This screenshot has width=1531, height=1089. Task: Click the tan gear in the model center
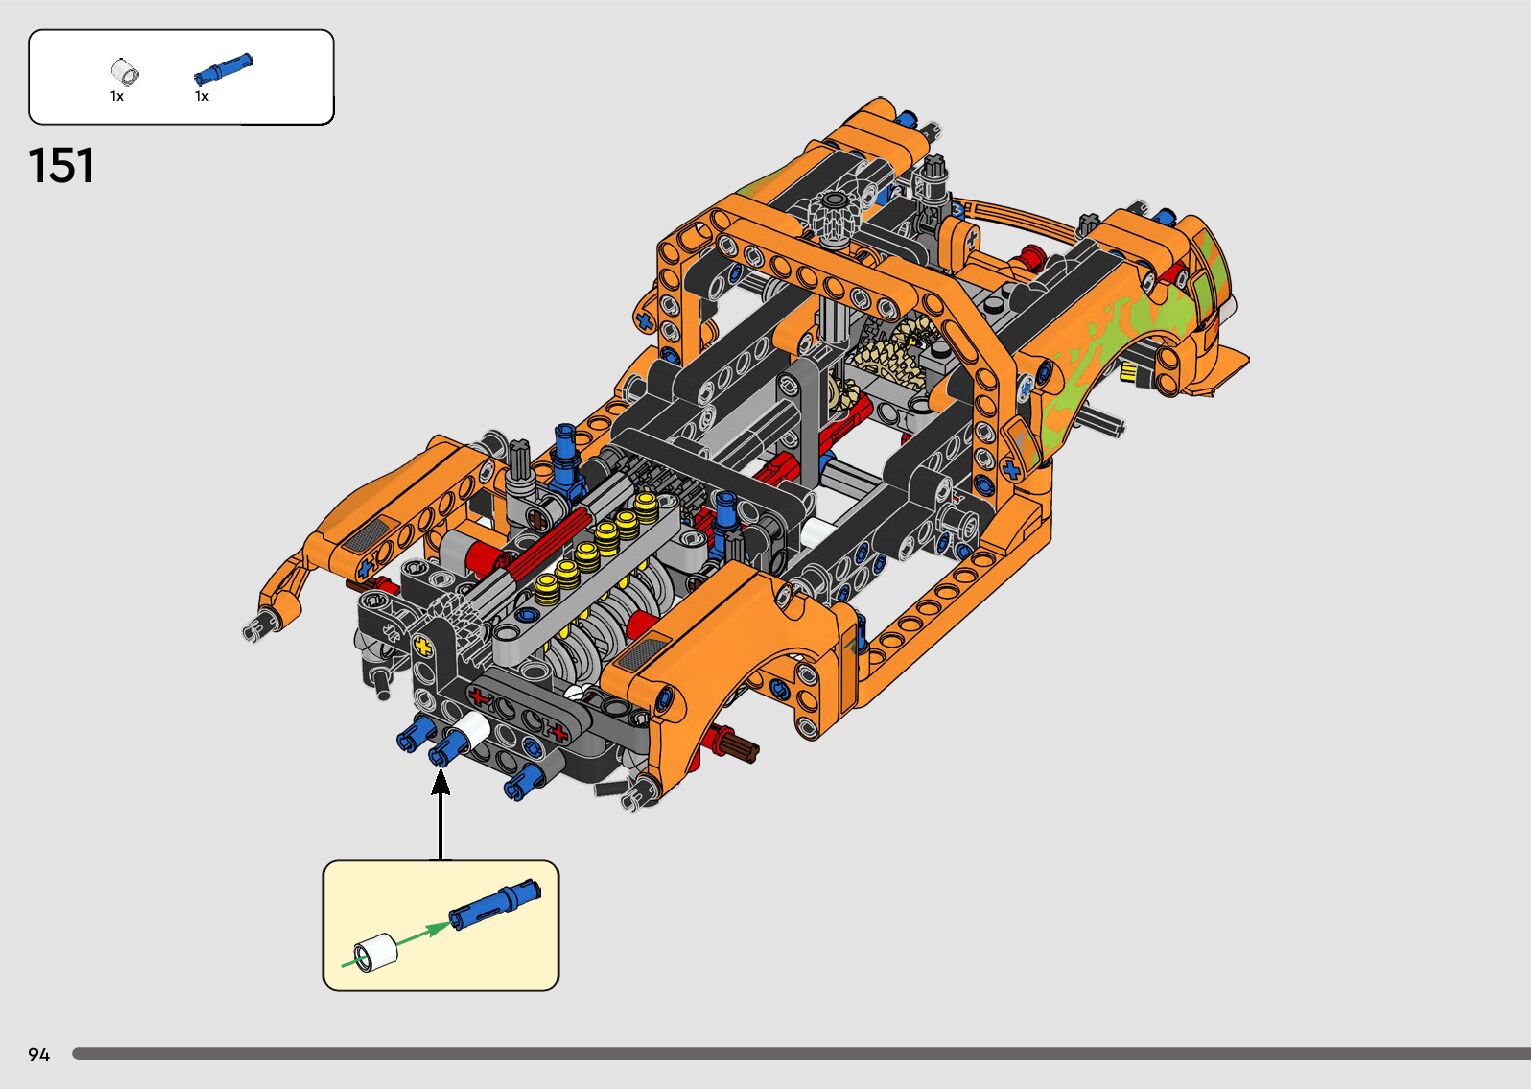pyautogui.click(x=889, y=357)
